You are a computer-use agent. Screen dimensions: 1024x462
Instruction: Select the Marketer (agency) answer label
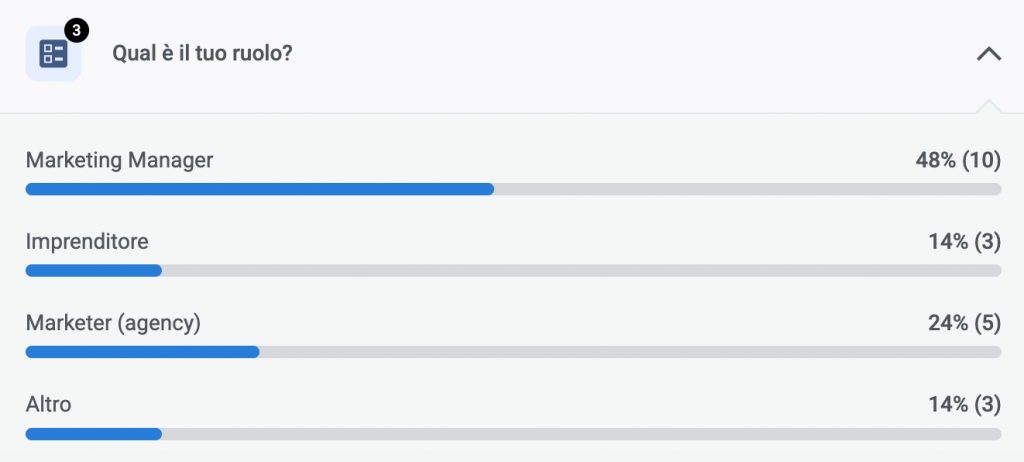pos(113,323)
